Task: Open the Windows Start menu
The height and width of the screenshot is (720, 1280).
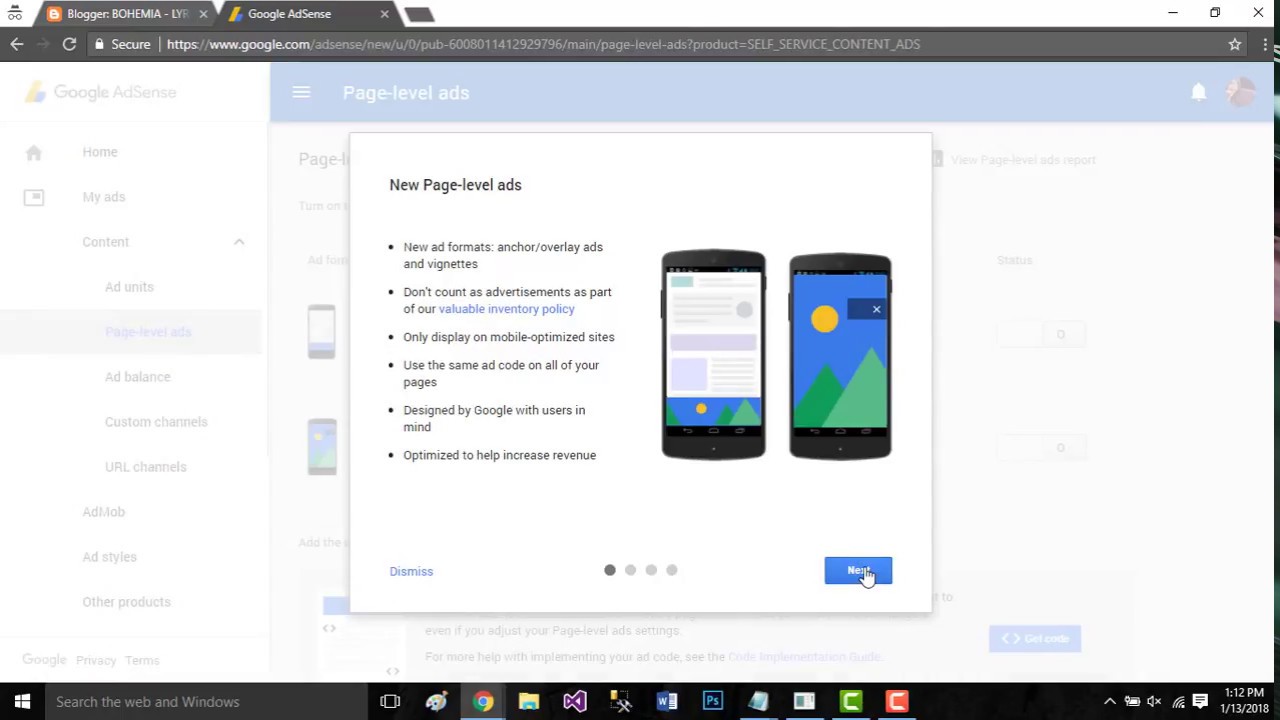Action: pos(22,702)
